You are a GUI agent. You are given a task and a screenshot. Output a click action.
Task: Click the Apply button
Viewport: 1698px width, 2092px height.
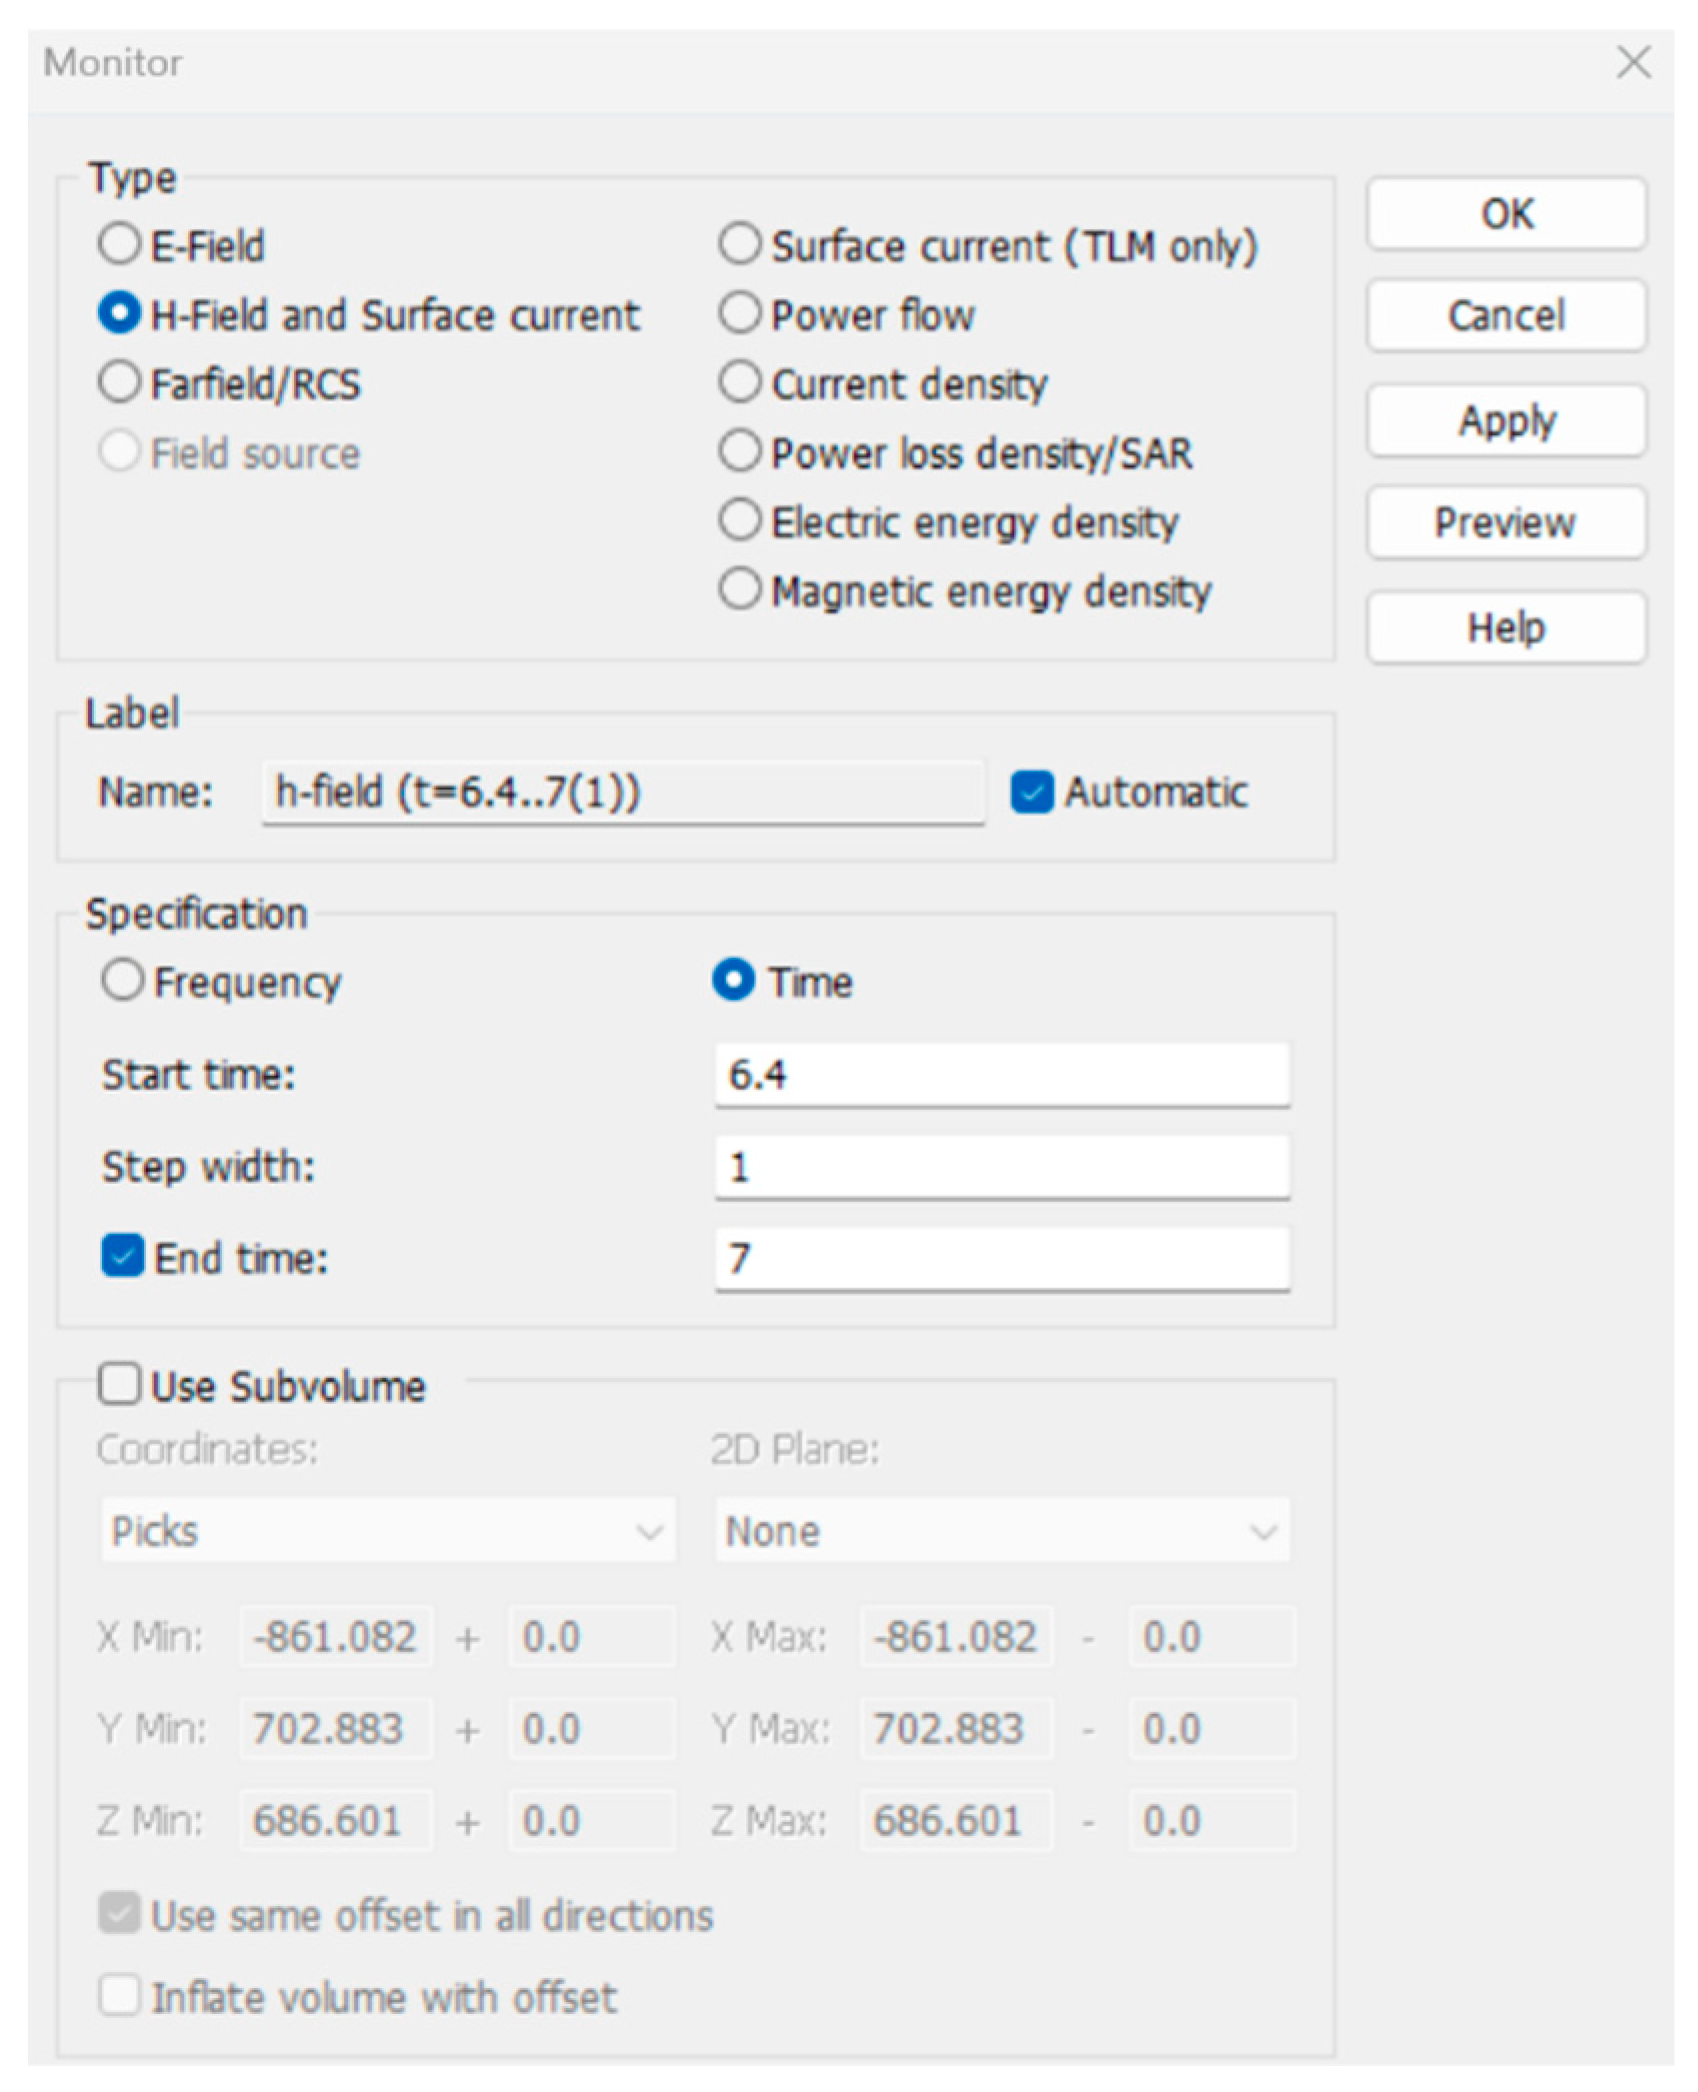point(1505,421)
